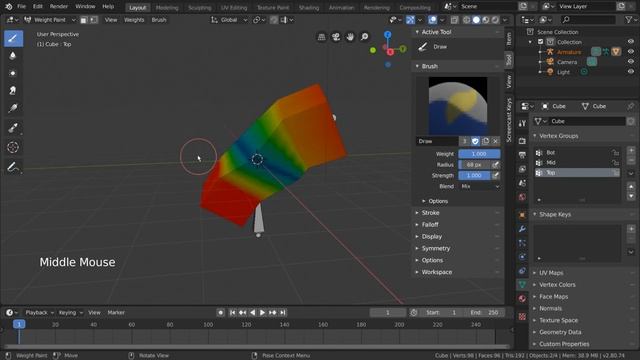Open the File menu
Screen dimensions: 640x360
click(x=22, y=7)
